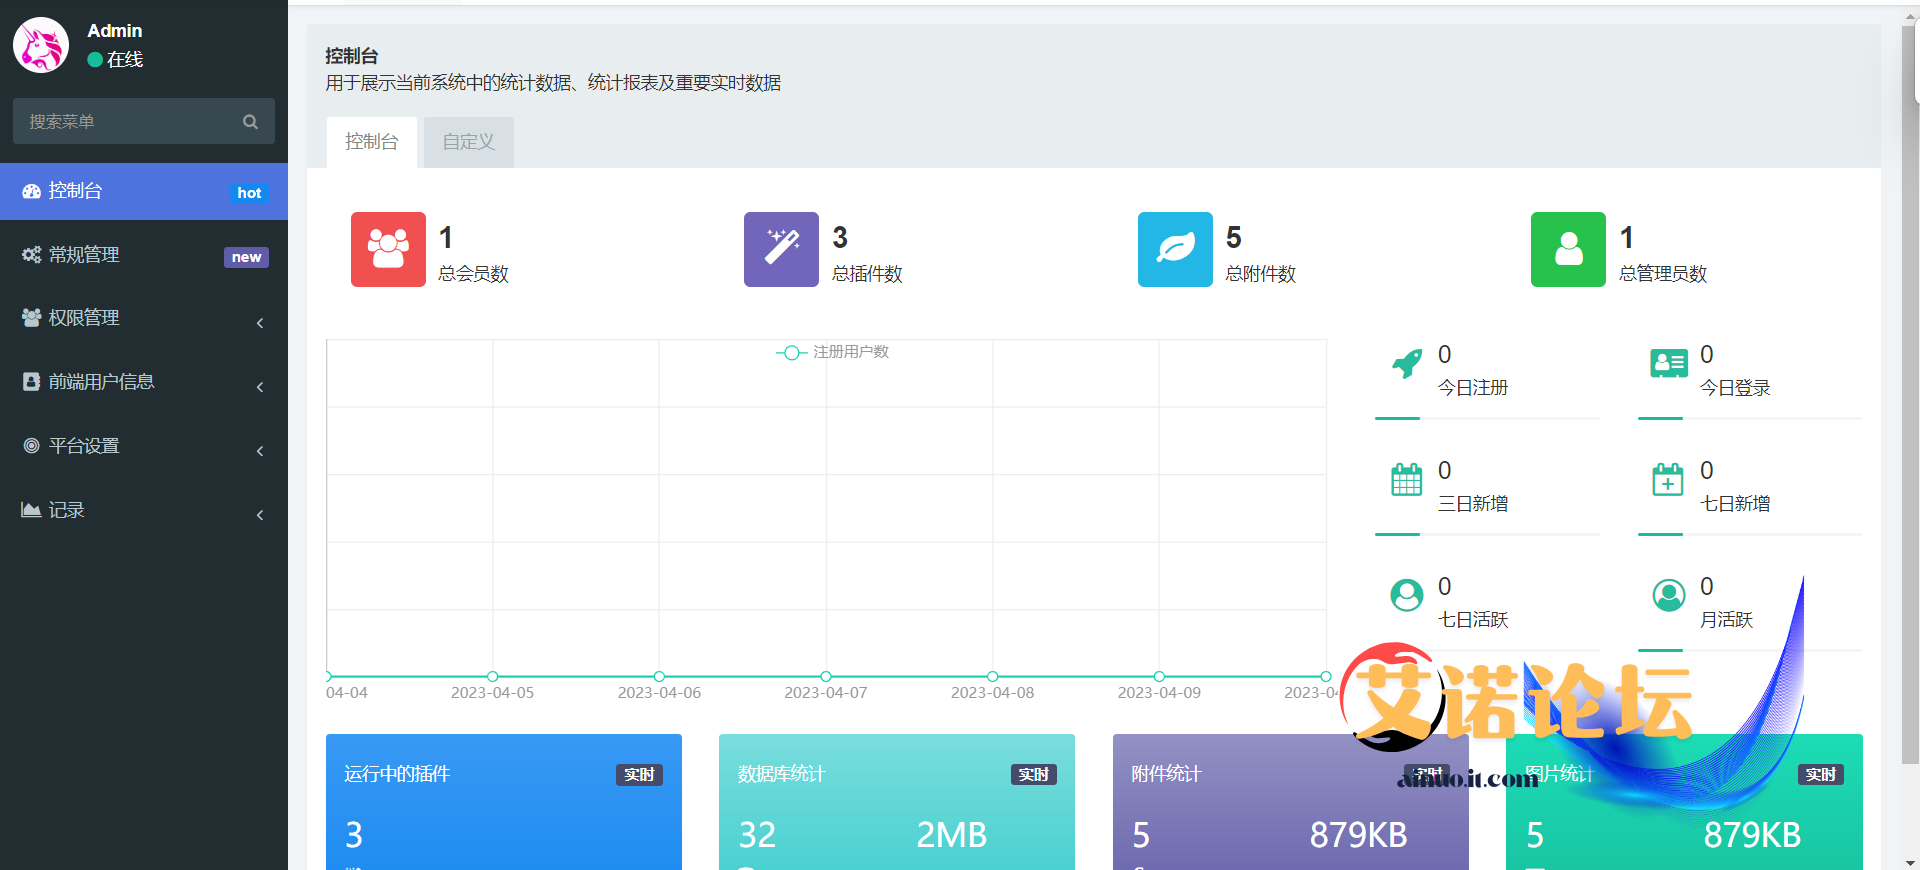
Task: Click the red 总会员数 users icon
Action: pos(388,249)
